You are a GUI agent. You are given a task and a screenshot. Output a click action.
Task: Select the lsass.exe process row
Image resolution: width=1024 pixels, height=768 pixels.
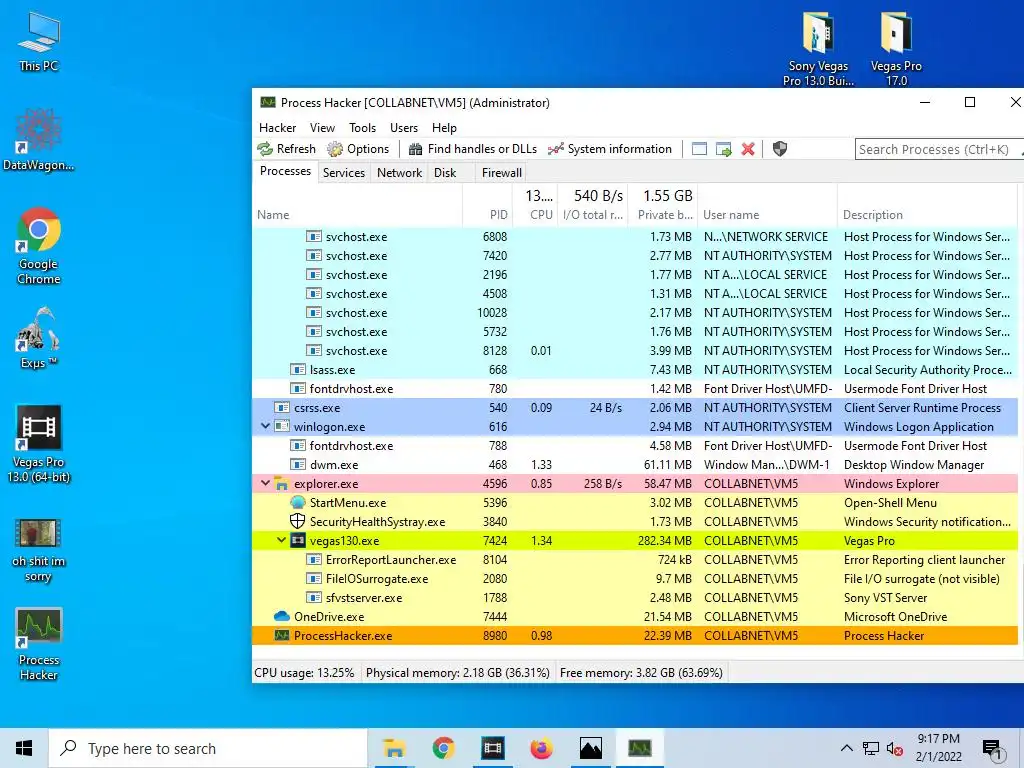pyautogui.click(x=635, y=370)
